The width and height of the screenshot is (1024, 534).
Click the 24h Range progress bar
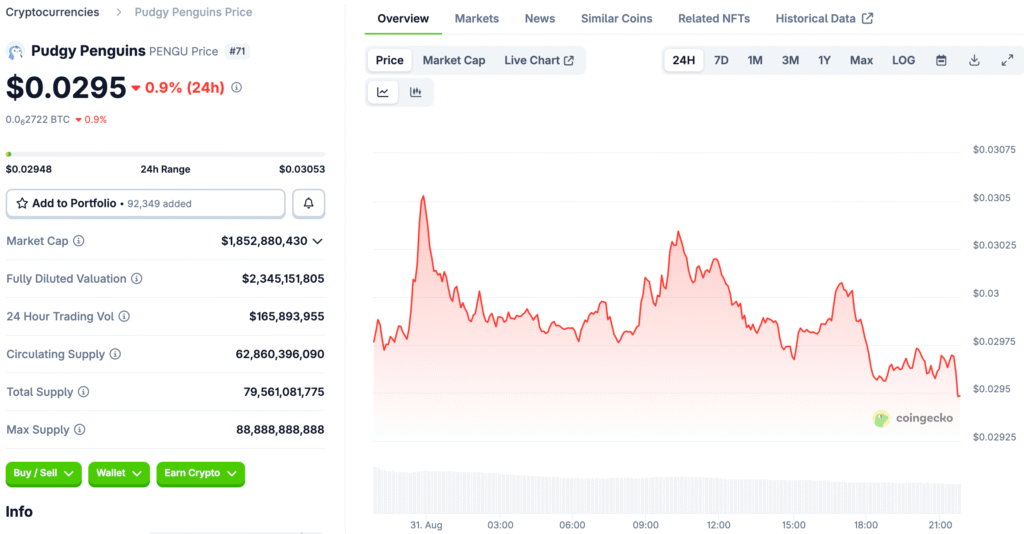165,154
